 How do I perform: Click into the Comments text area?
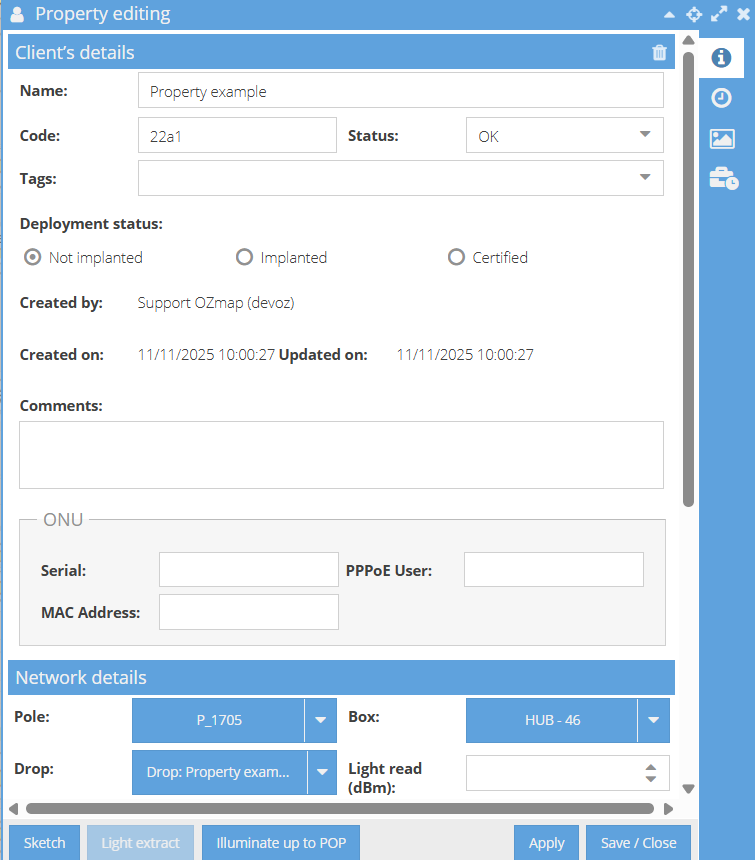[x=342, y=455]
